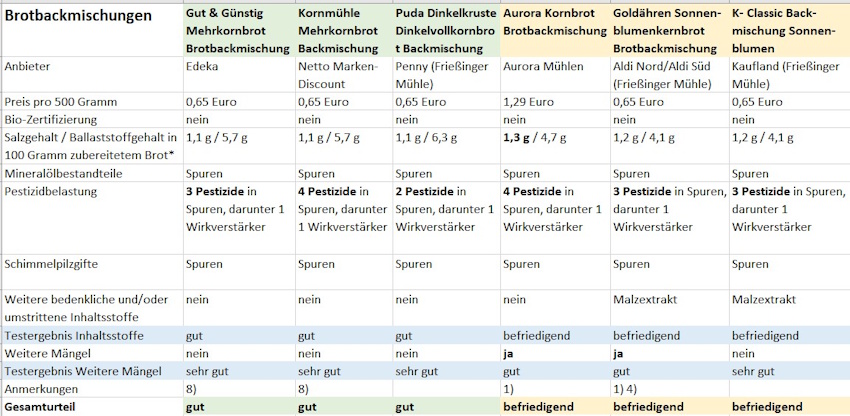
Task: Click the Puda Dinkelkruste column header
Action: 445,30
